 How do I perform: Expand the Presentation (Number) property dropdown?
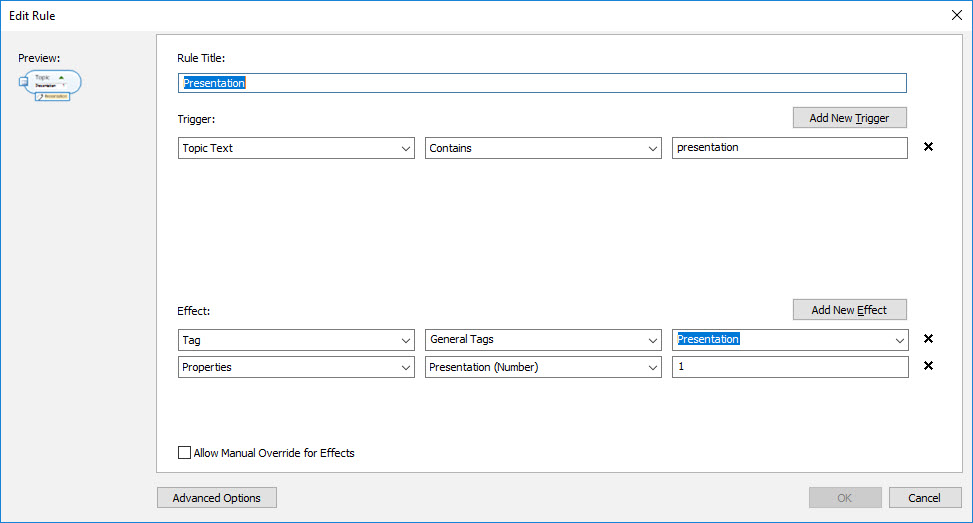pyautogui.click(x=543, y=368)
